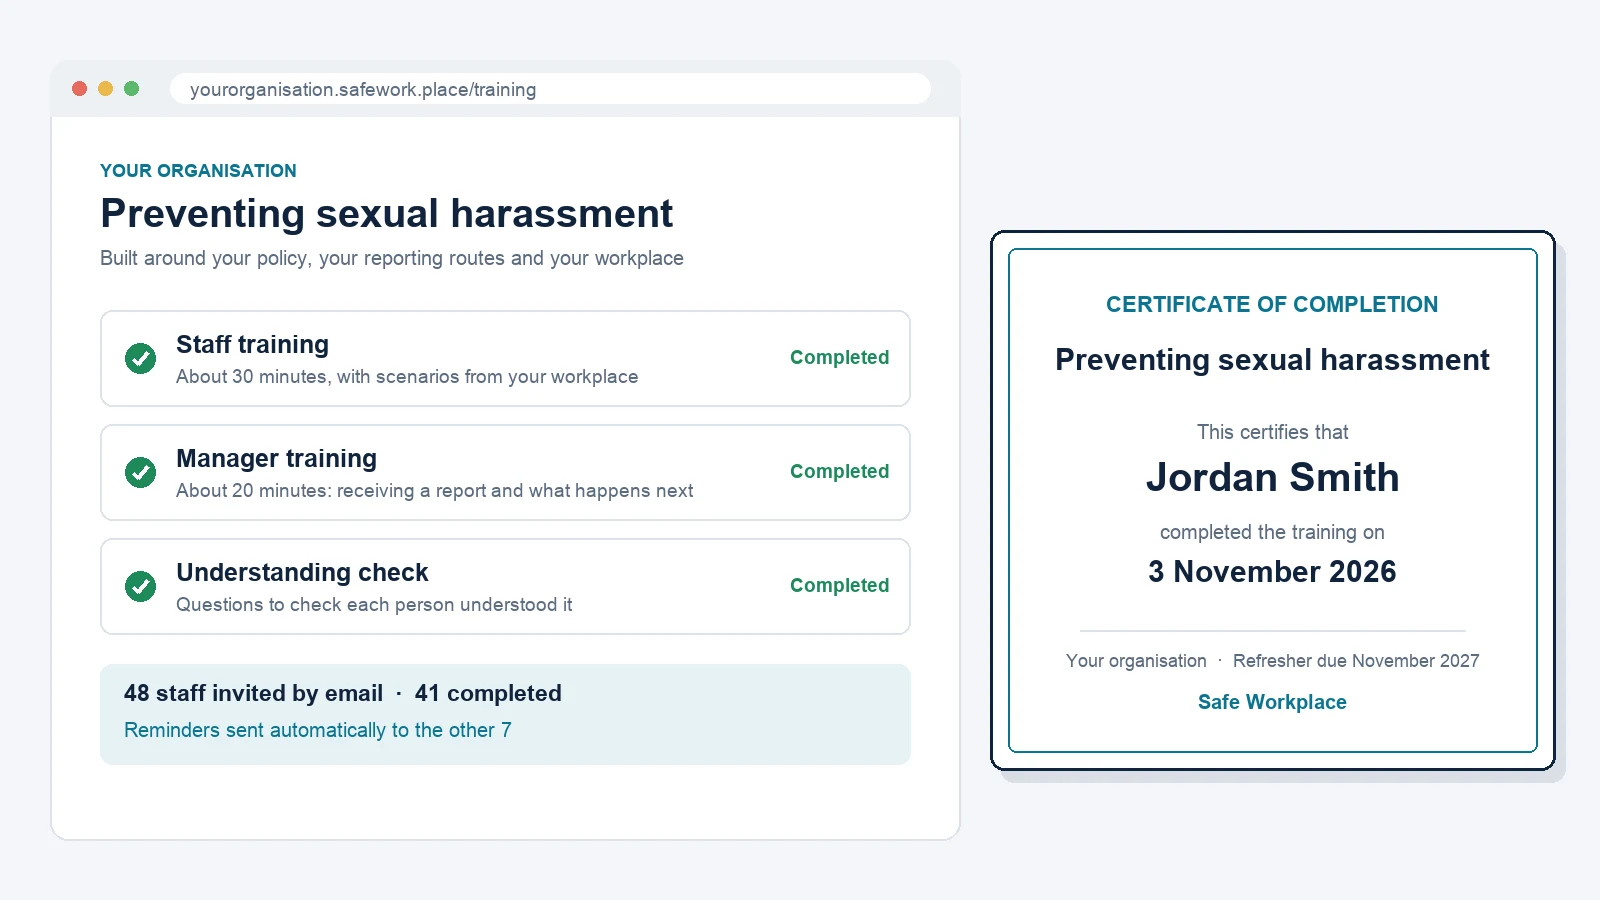Click the yellow minimize window dot
The width and height of the screenshot is (1600, 900).
pos(106,89)
